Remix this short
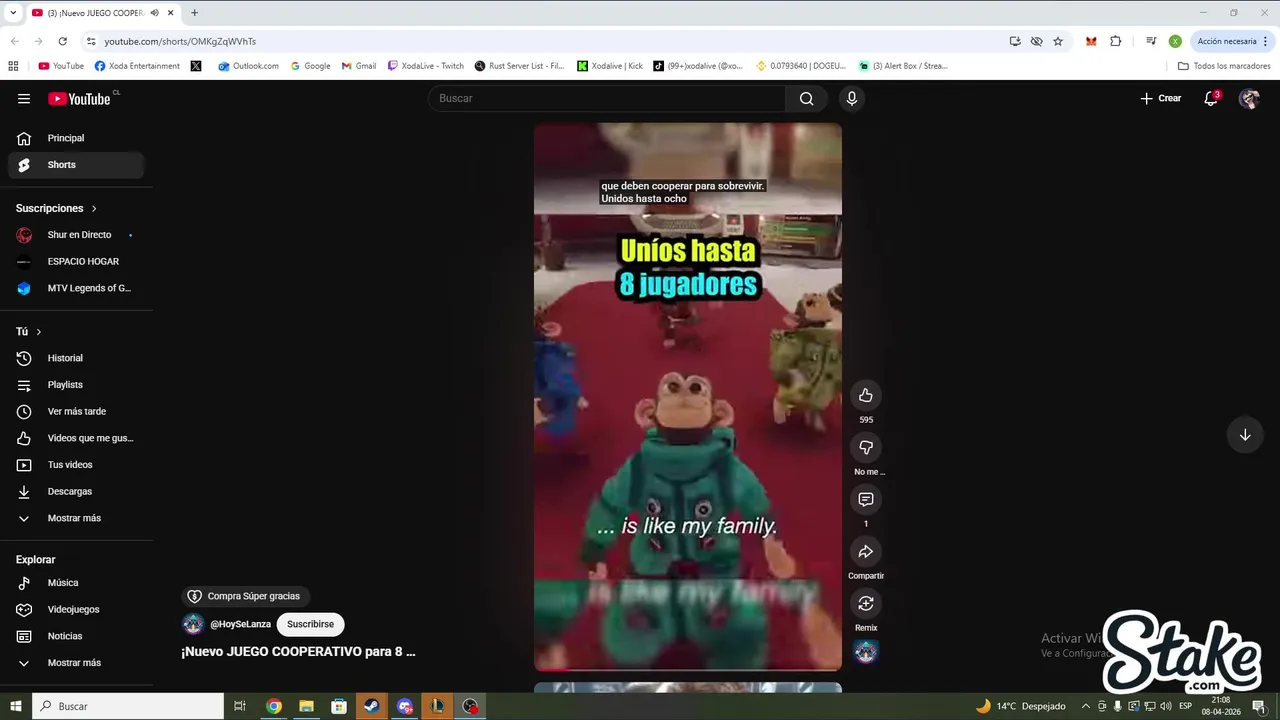 pyautogui.click(x=866, y=603)
